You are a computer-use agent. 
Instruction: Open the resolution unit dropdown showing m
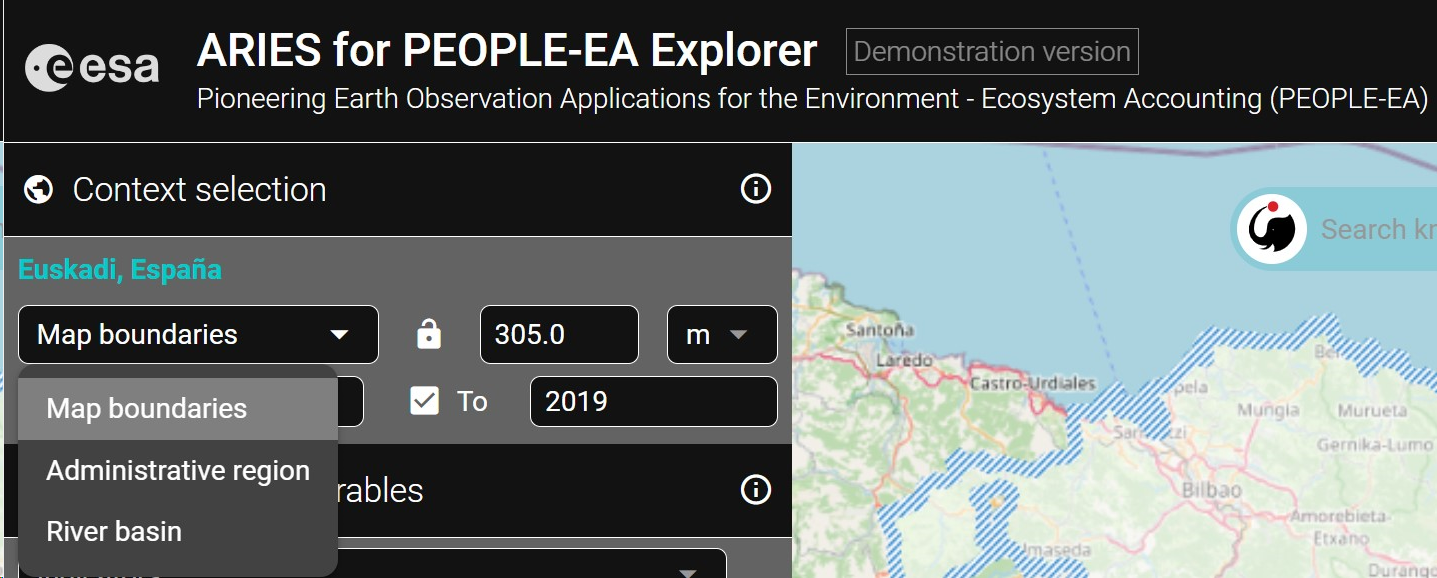pyautogui.click(x=722, y=334)
